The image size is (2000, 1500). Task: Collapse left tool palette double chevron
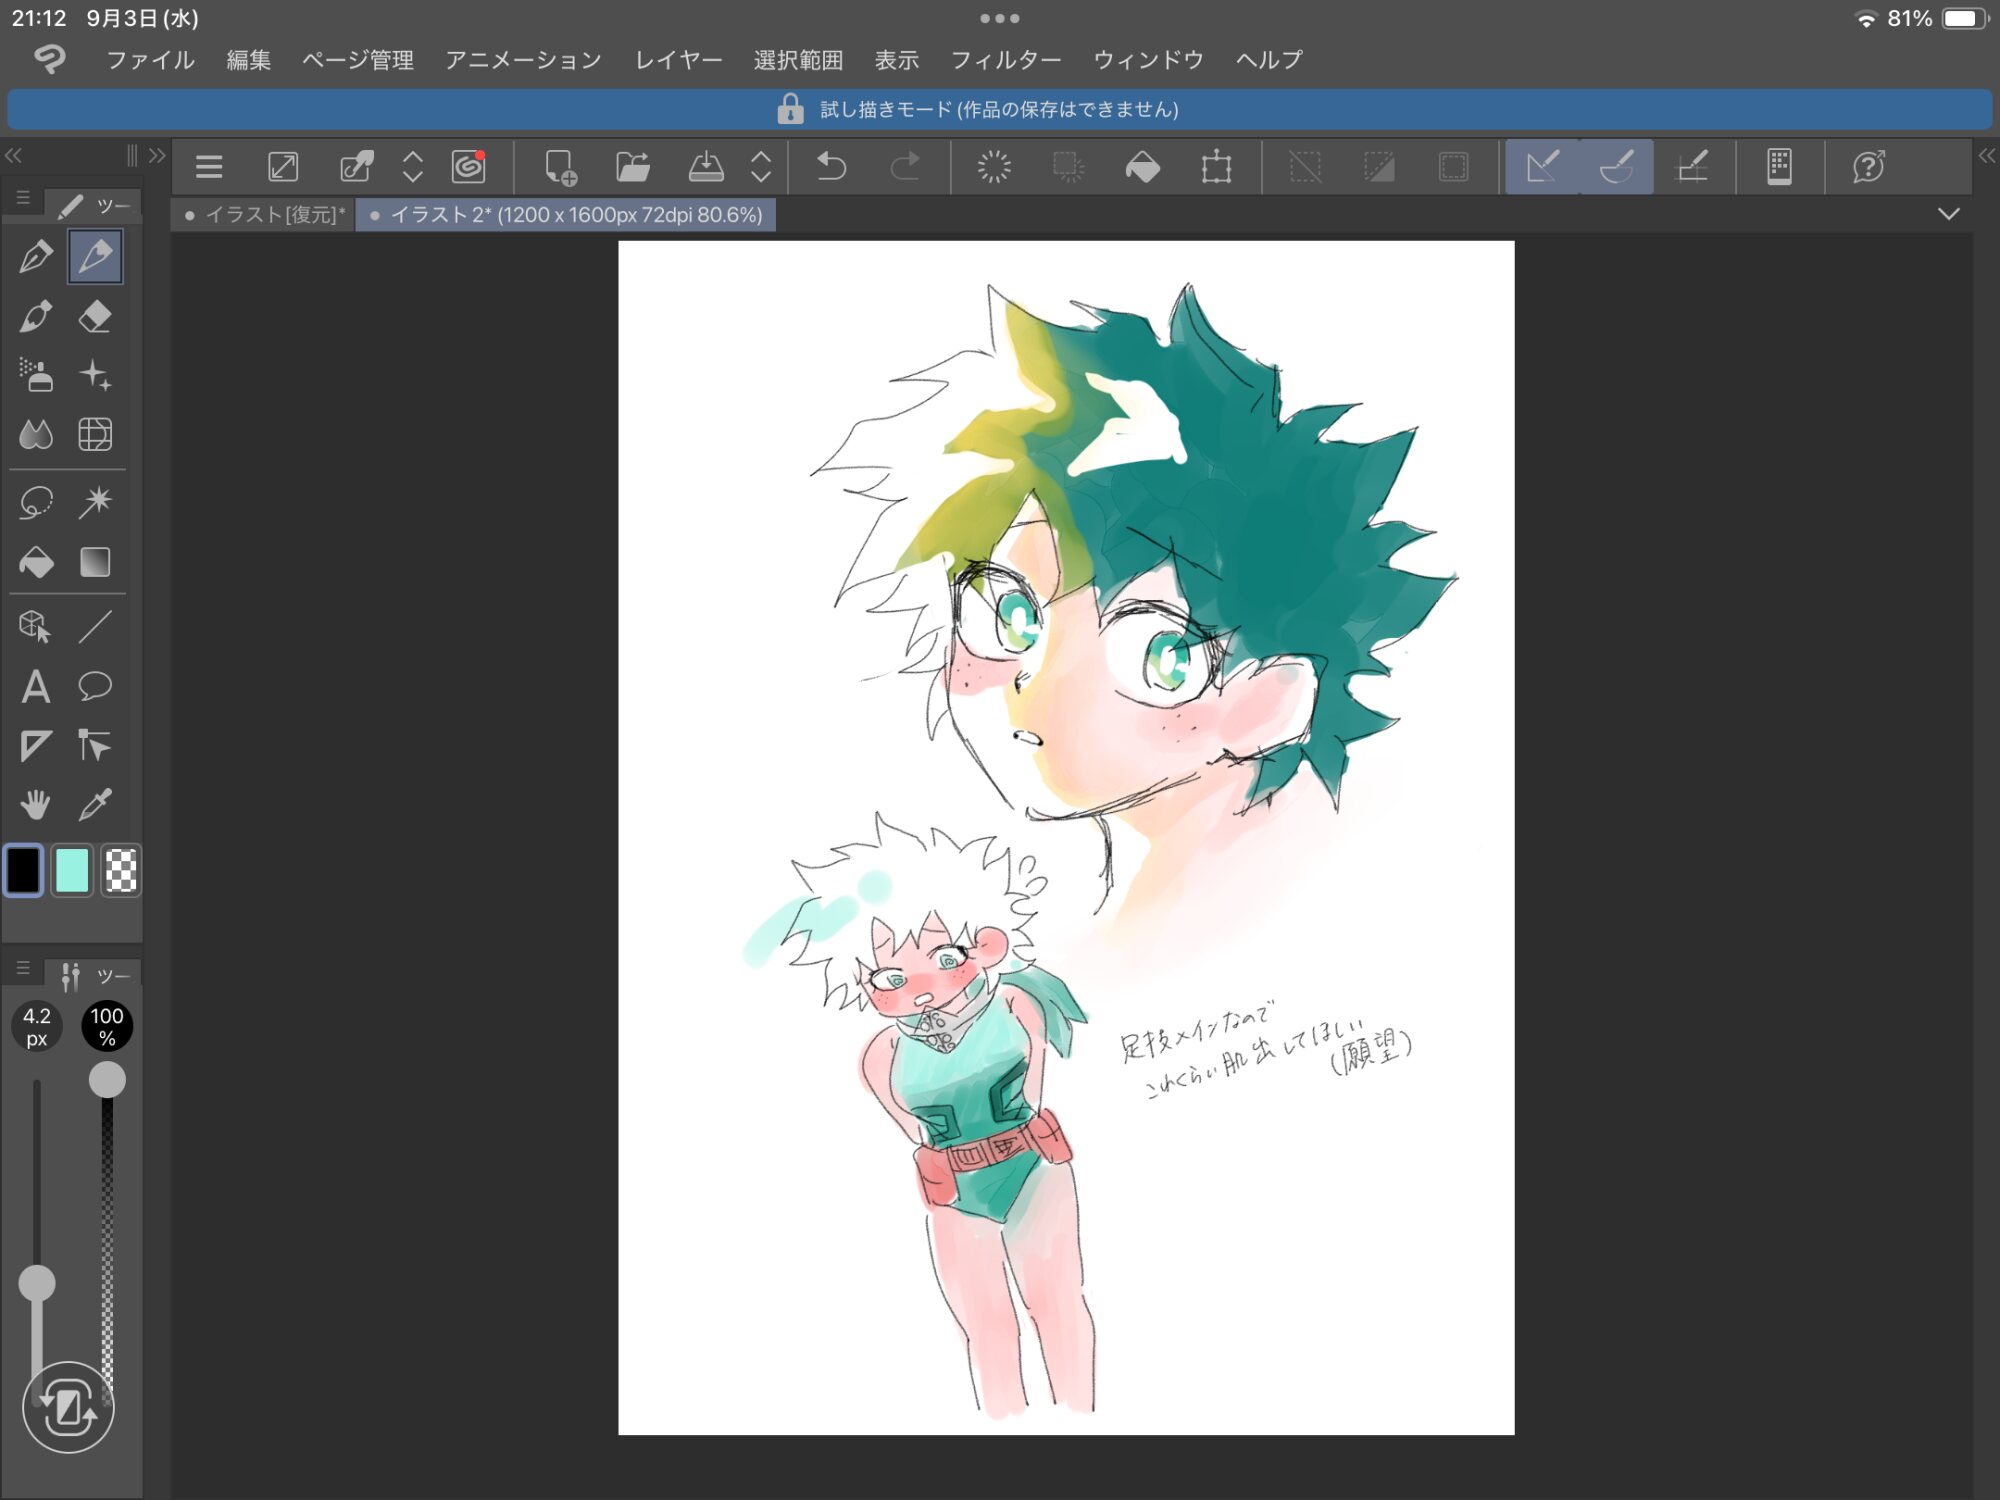click(14, 156)
